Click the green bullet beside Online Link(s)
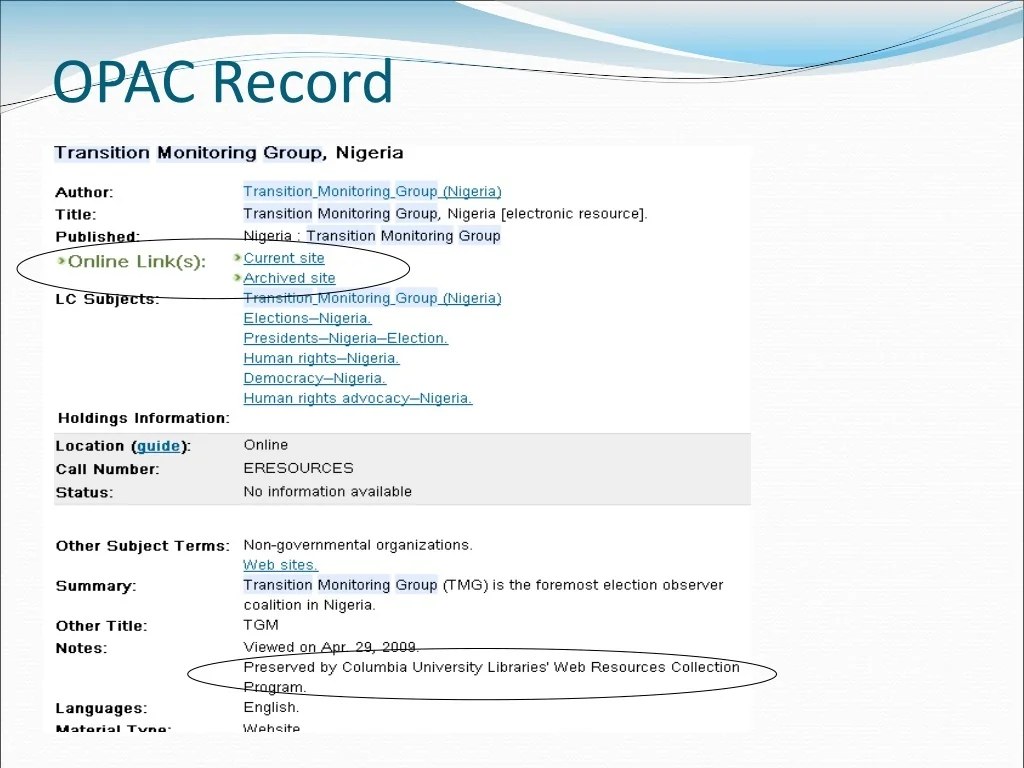This screenshot has width=1024, height=768. 61,262
